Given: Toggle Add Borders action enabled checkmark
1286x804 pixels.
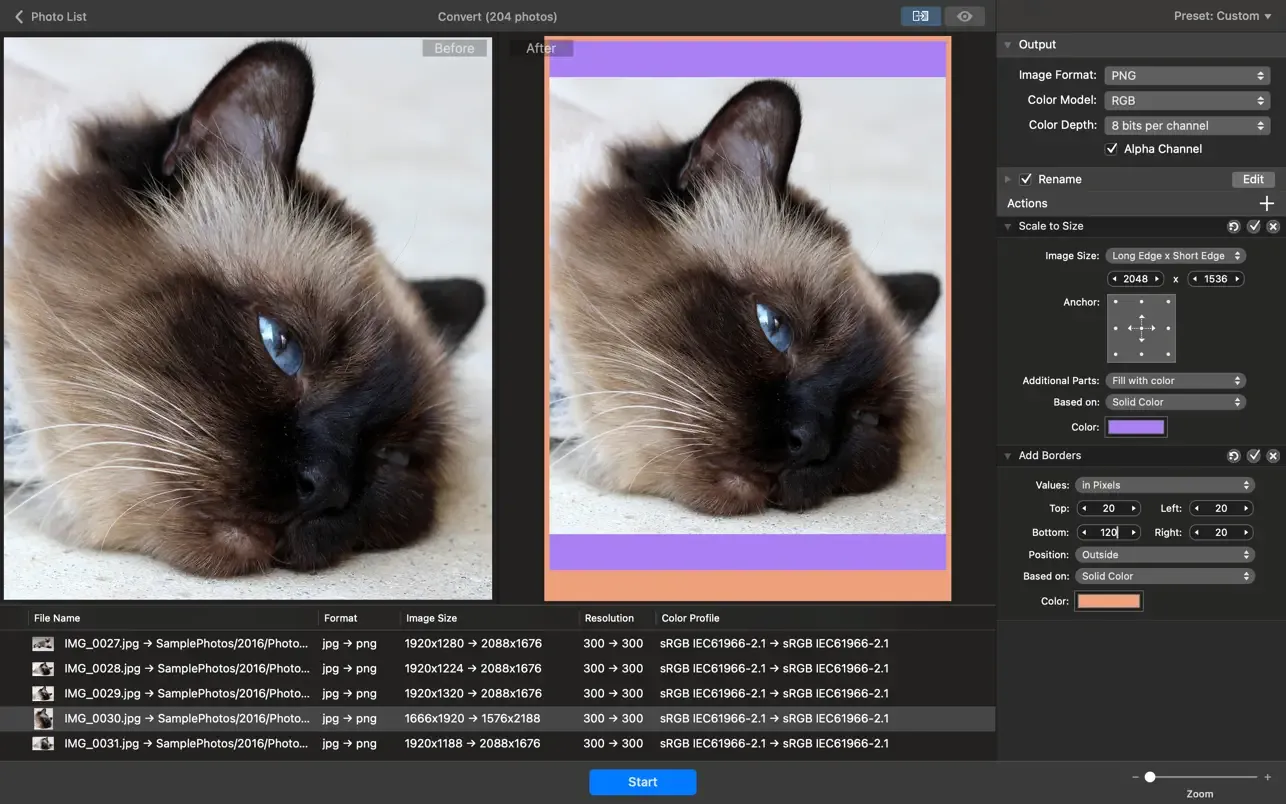Looking at the screenshot, I should (1254, 456).
